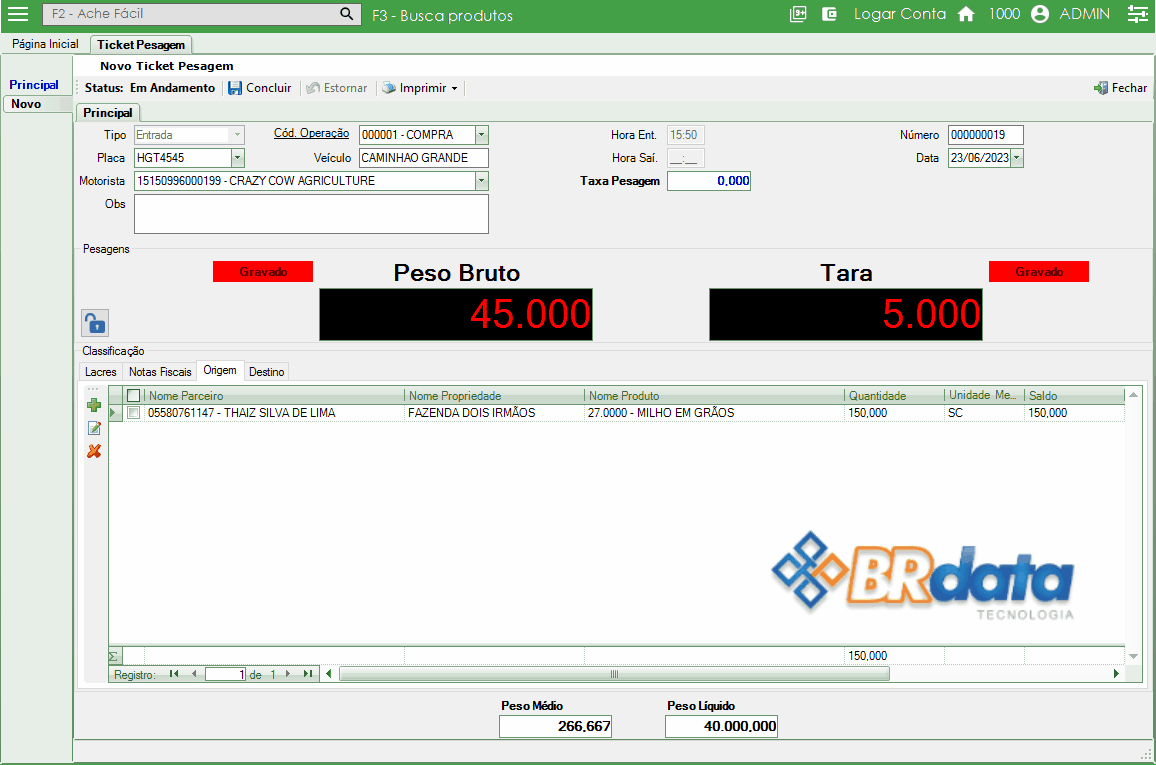Image resolution: width=1156 pixels, height=765 pixels.
Task: Open the Placa dropdown list
Action: click(x=238, y=158)
